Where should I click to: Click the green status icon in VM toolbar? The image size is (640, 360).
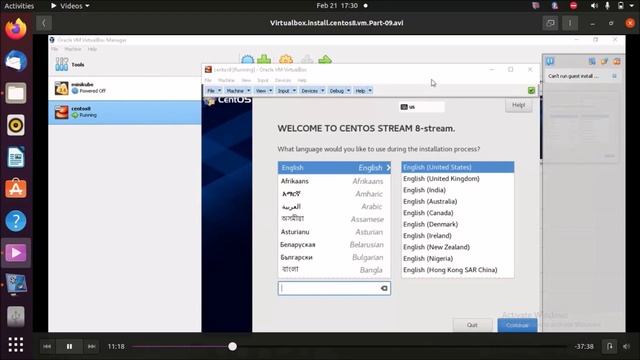(x=531, y=91)
